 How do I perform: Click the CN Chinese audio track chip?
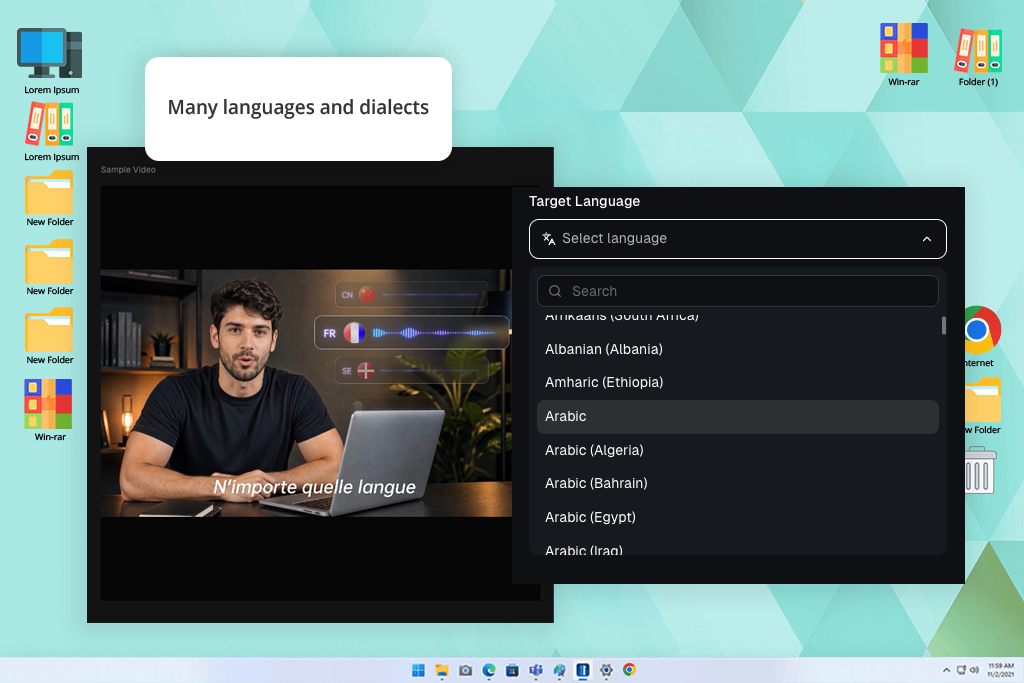tap(412, 294)
